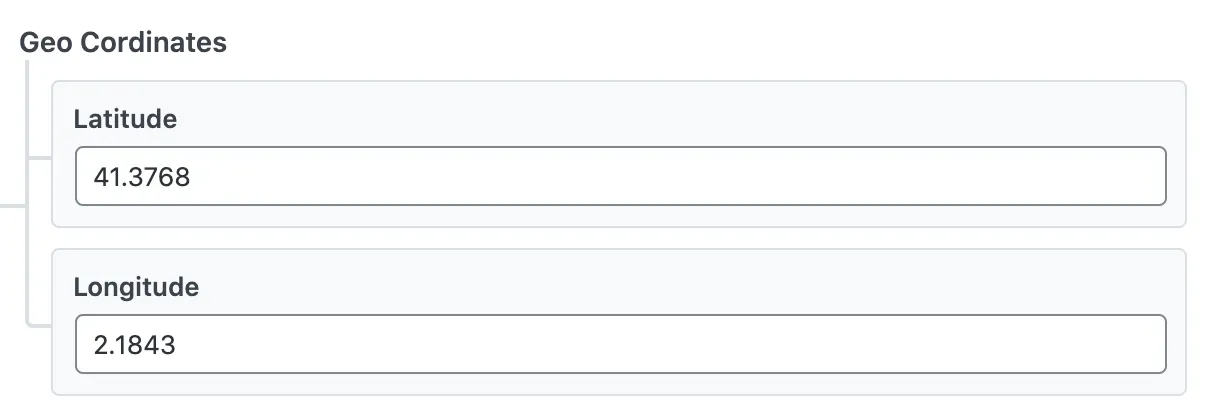The image size is (1208, 416).
Task: Focus the field containing 2.1843
Action: click(620, 345)
